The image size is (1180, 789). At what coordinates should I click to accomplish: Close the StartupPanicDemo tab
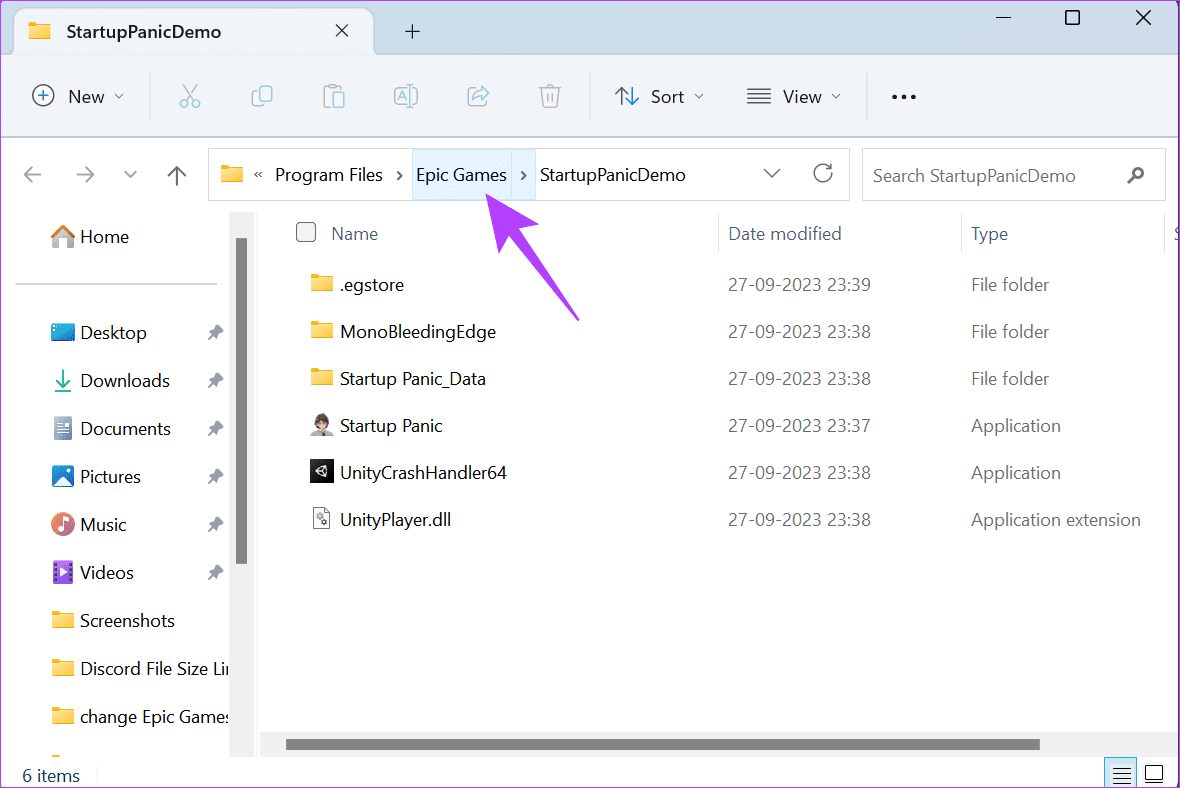click(342, 31)
